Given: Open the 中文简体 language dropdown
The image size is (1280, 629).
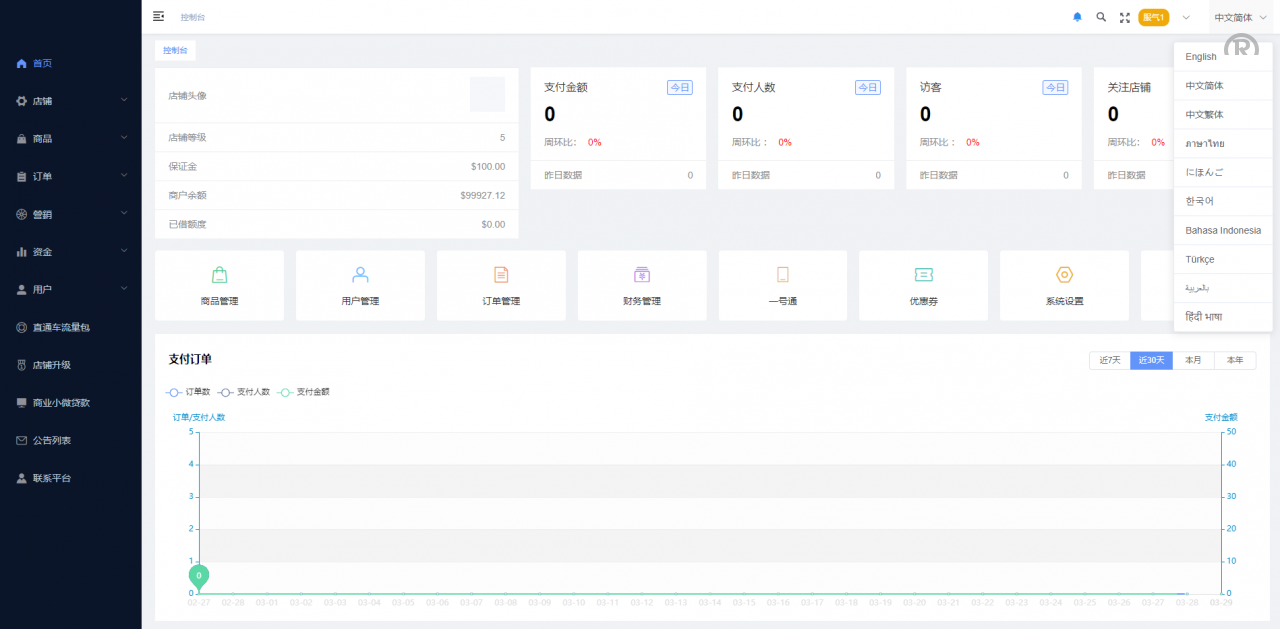Looking at the screenshot, I should point(1239,17).
